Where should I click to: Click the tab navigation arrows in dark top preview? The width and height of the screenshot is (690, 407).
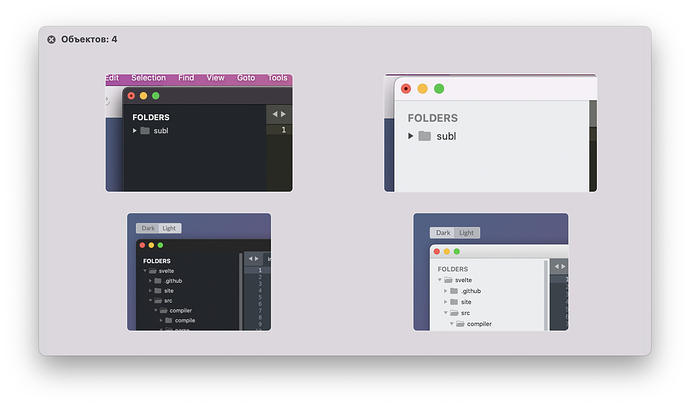[278, 114]
